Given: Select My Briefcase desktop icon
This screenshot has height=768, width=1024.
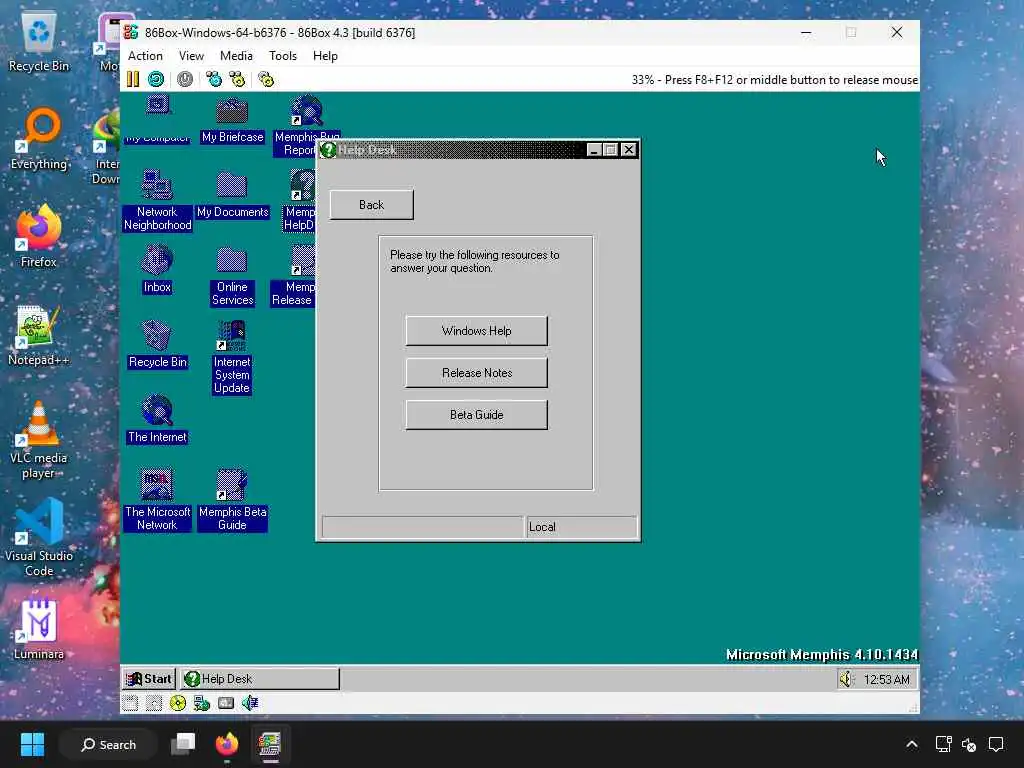Looking at the screenshot, I should 232,120.
